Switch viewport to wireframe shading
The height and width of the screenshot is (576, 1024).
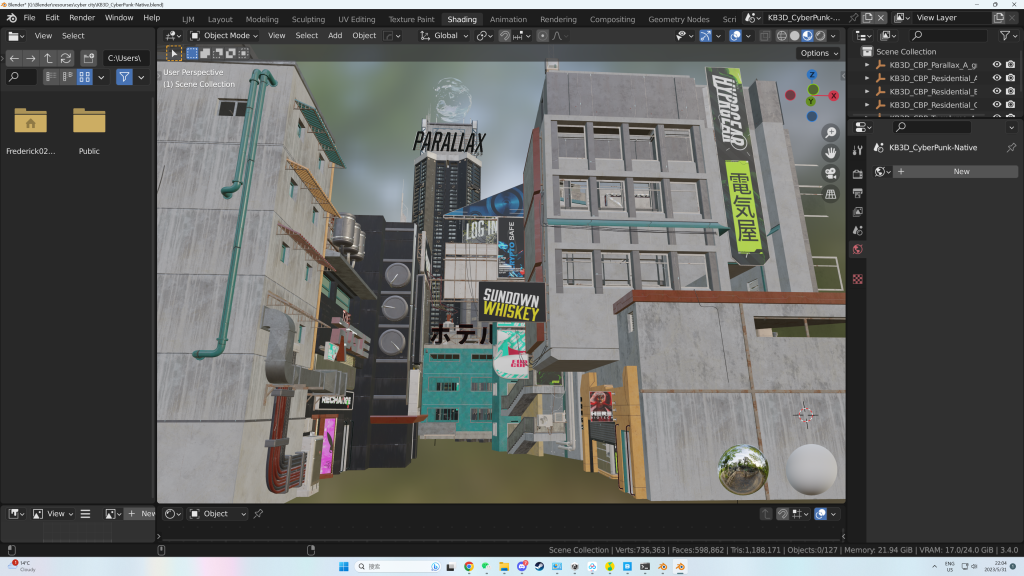(782, 36)
